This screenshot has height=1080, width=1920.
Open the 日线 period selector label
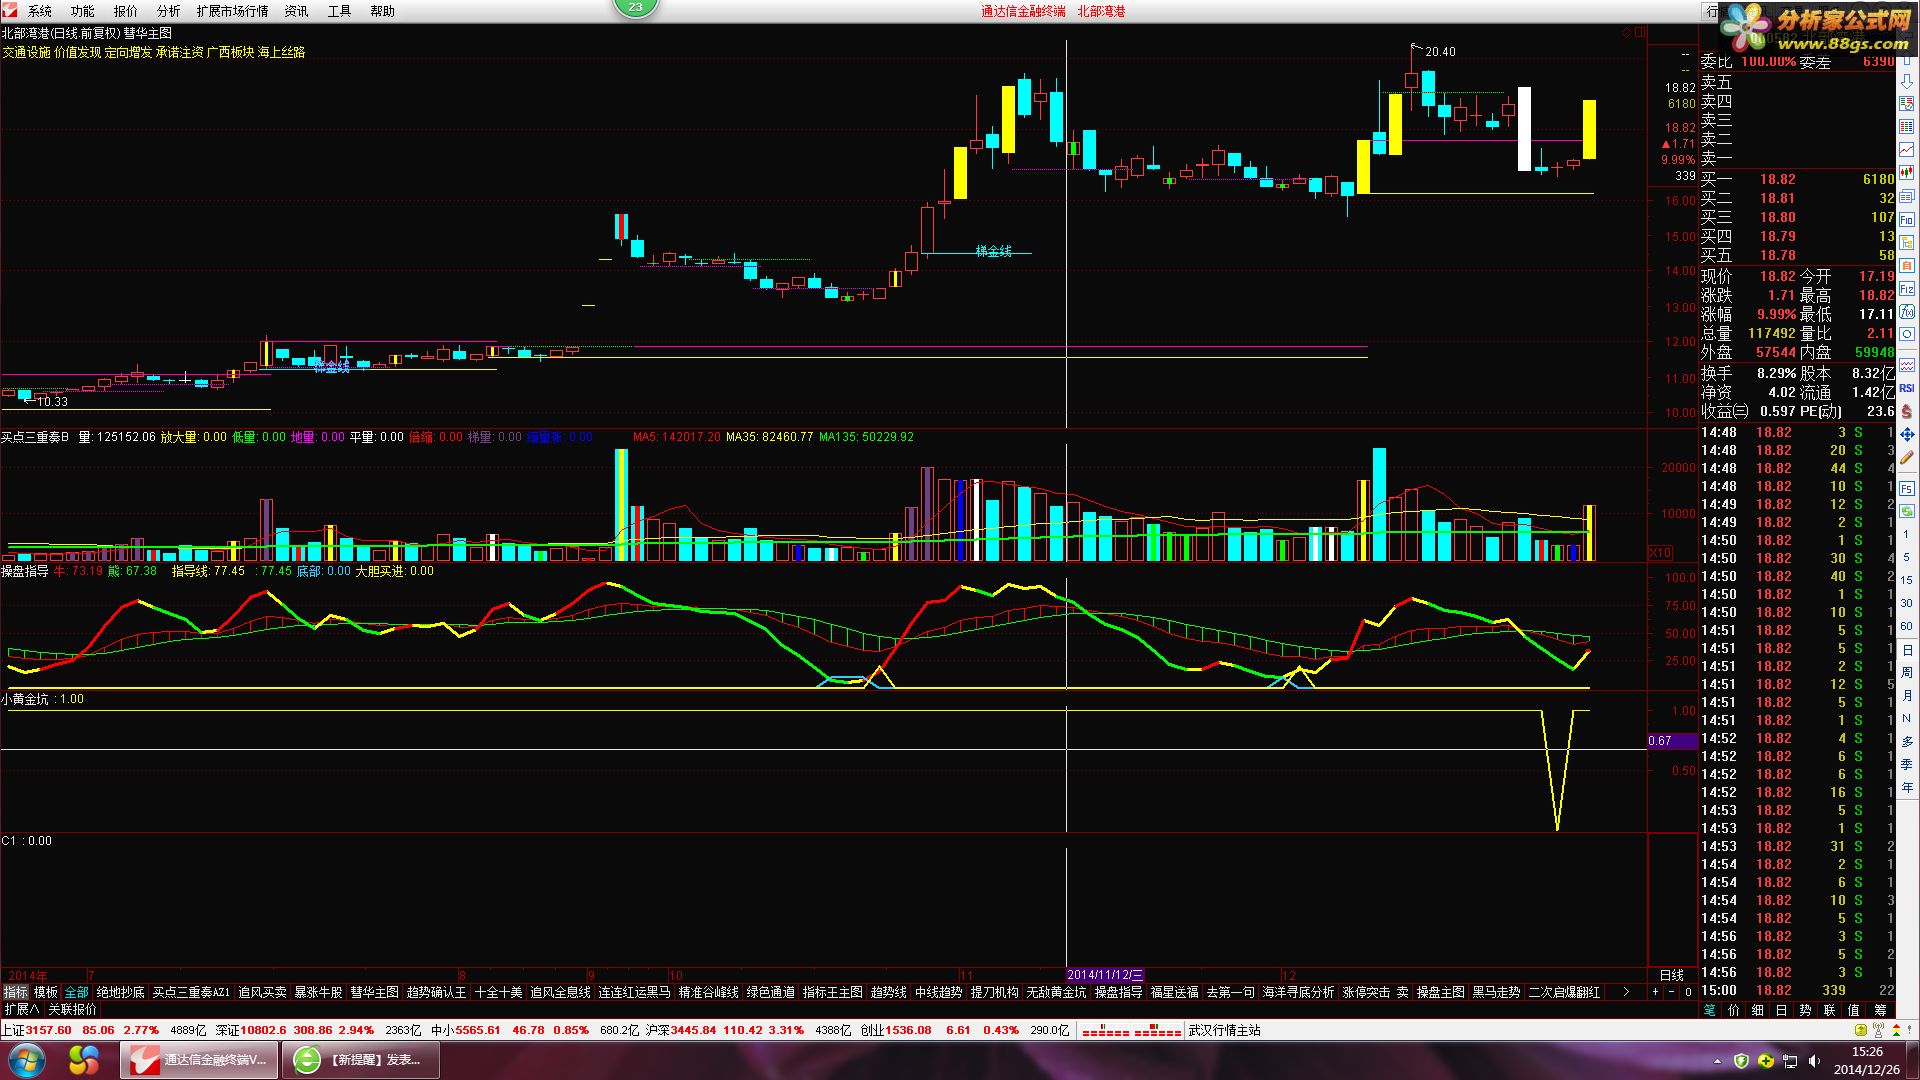coord(1671,975)
